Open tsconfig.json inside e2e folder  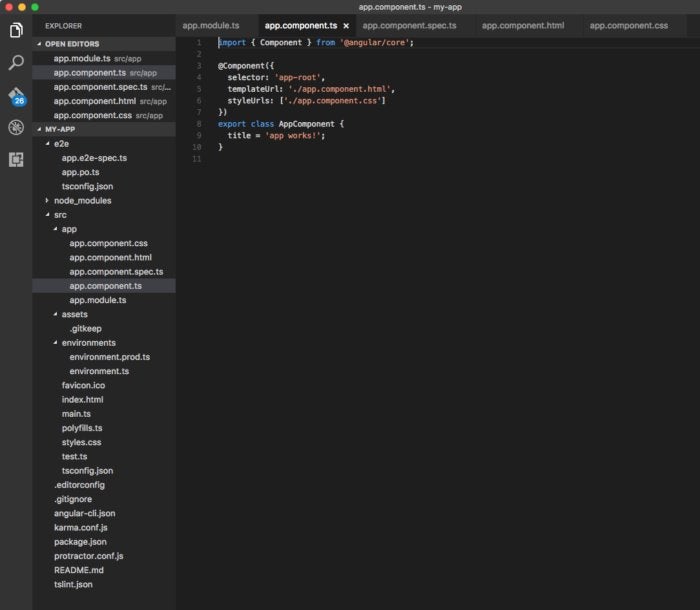click(104, 187)
